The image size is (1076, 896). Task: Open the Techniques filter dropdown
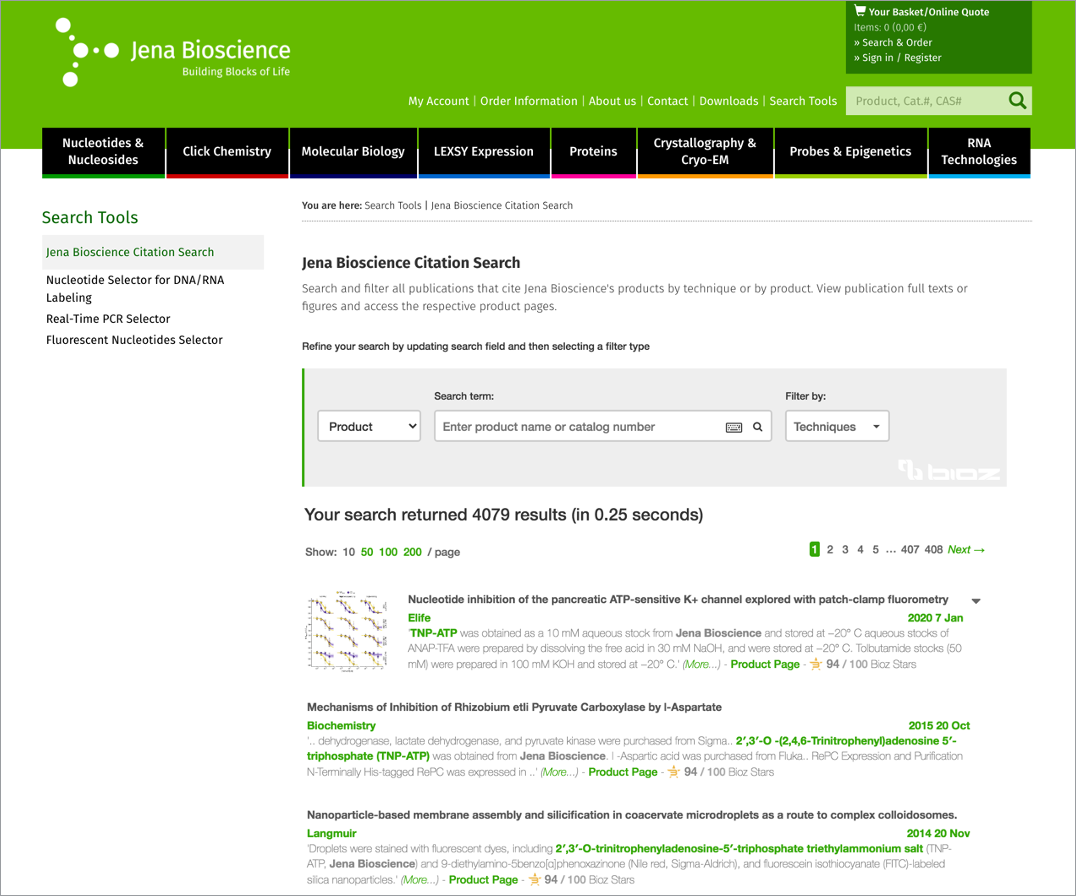coord(837,426)
